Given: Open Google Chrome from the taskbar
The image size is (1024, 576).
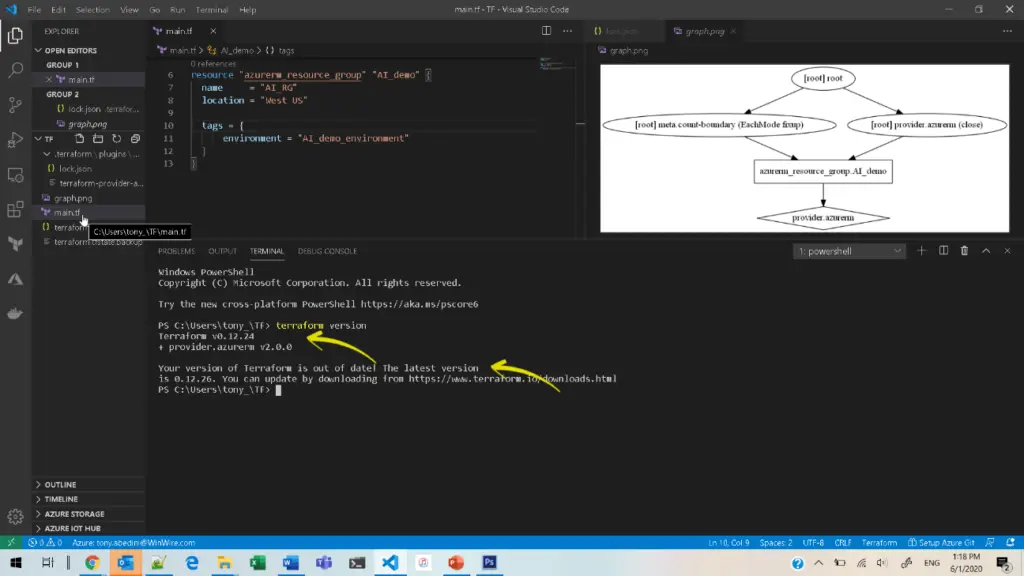Looking at the screenshot, I should 91,562.
